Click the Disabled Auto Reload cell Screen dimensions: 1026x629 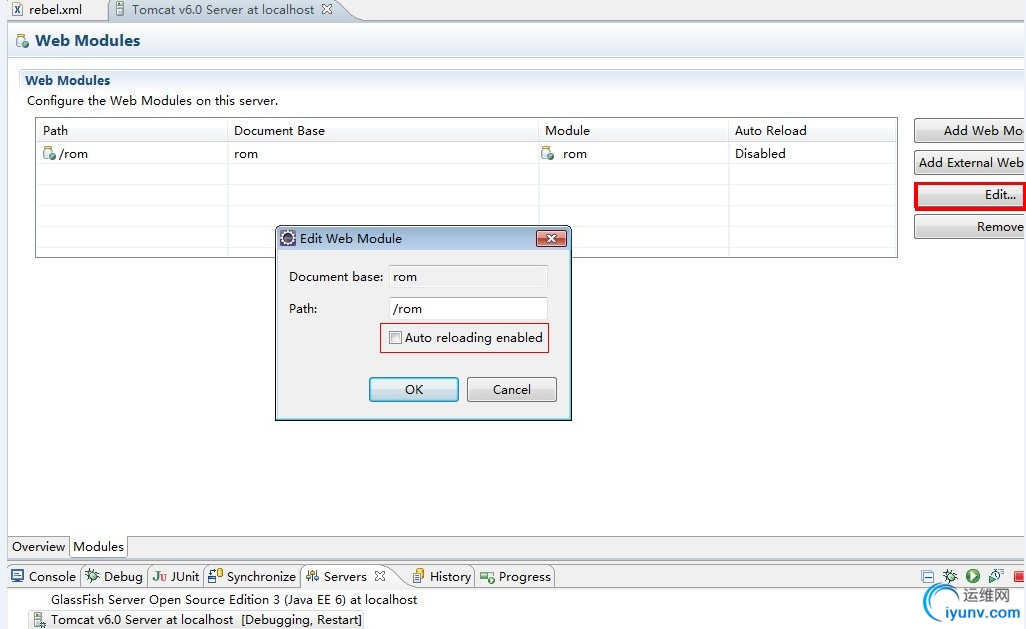tap(812, 154)
